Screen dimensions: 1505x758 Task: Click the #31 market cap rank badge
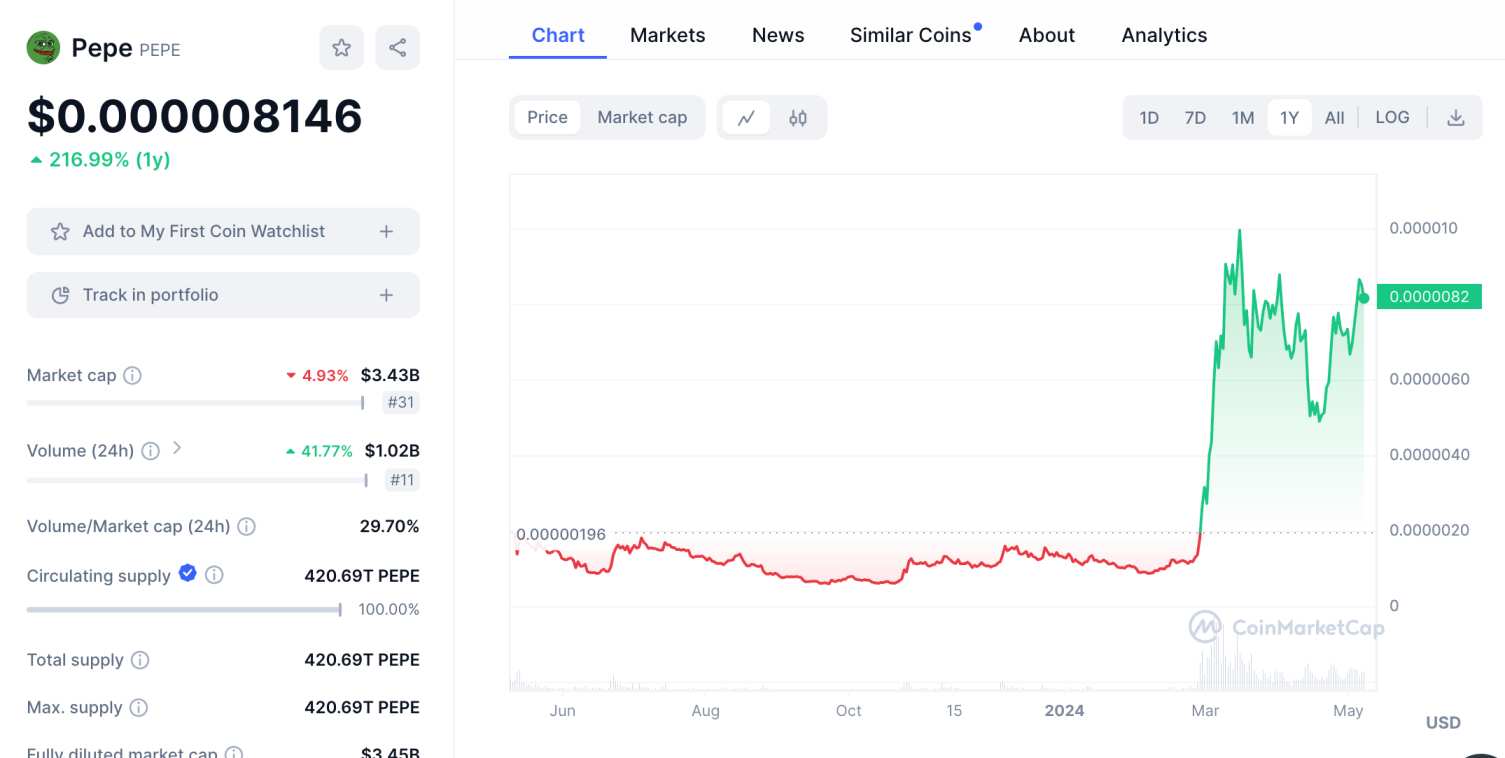coord(402,404)
